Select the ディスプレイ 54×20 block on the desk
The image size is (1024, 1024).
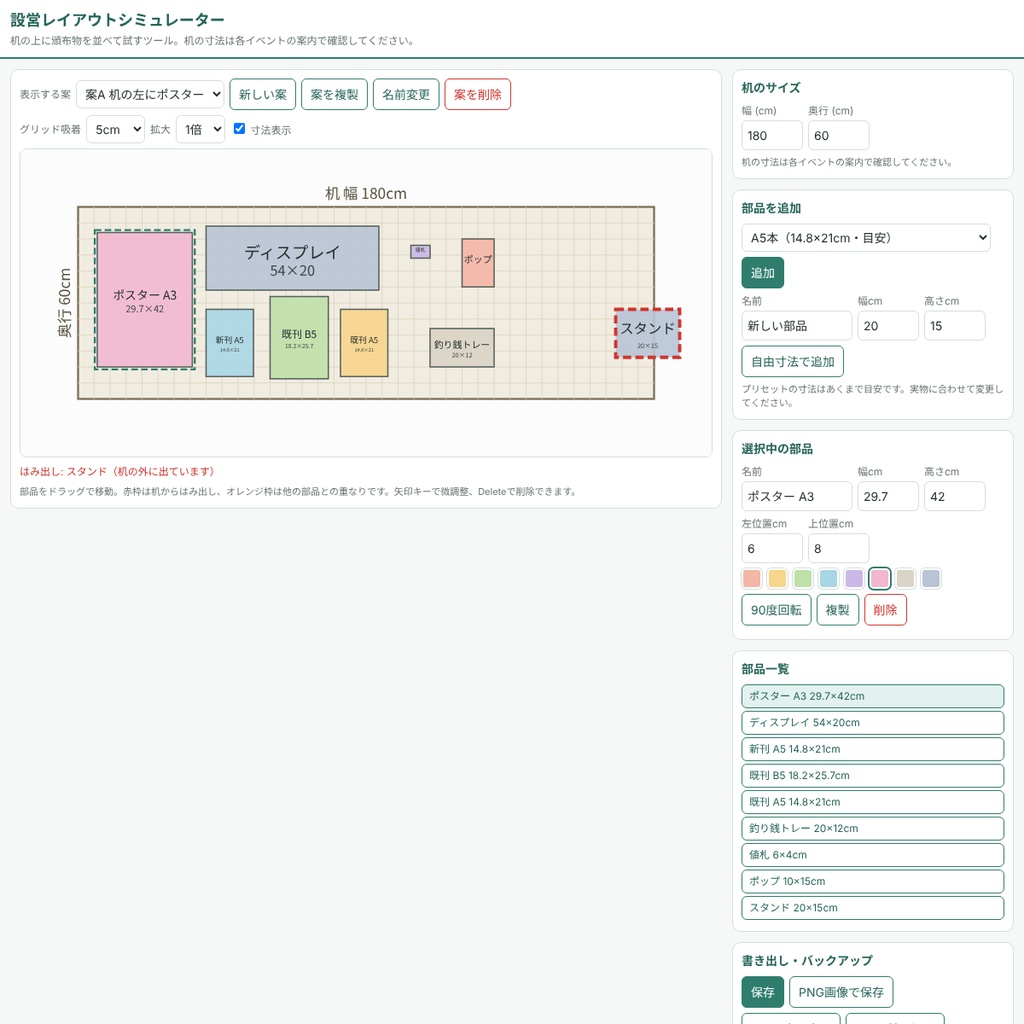pyautogui.click(x=292, y=258)
